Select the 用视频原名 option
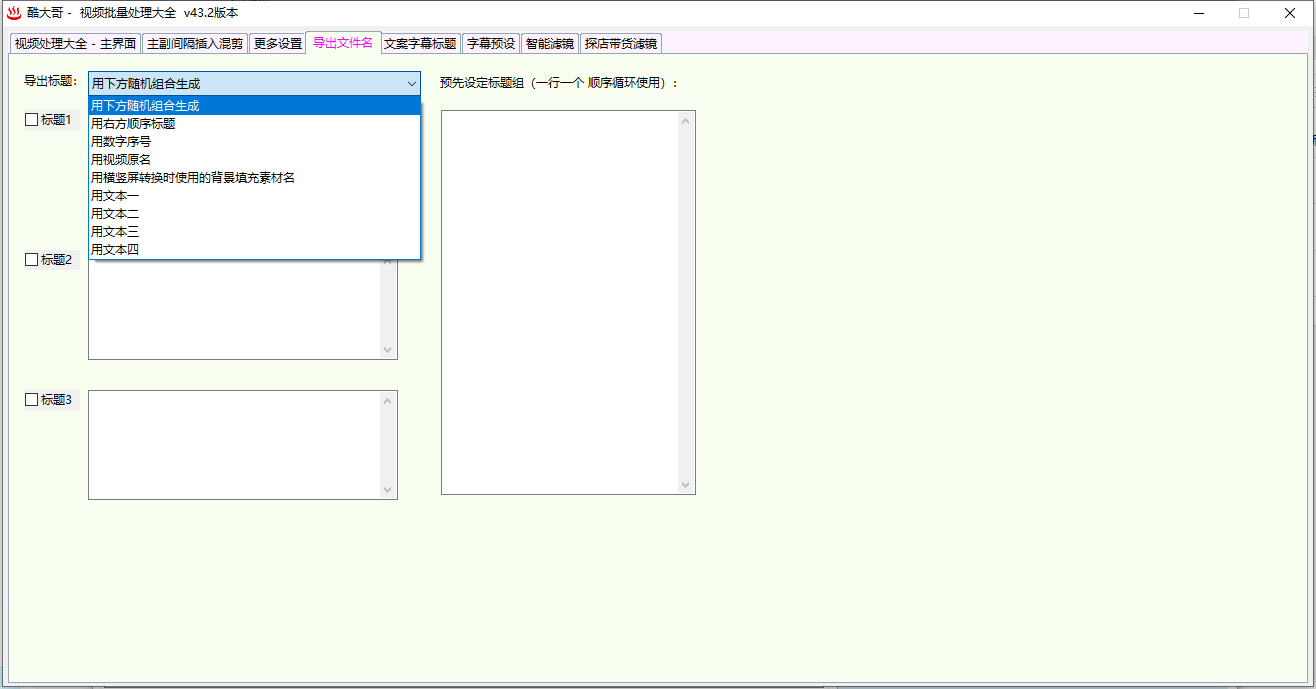1316x689 pixels. tap(254, 160)
